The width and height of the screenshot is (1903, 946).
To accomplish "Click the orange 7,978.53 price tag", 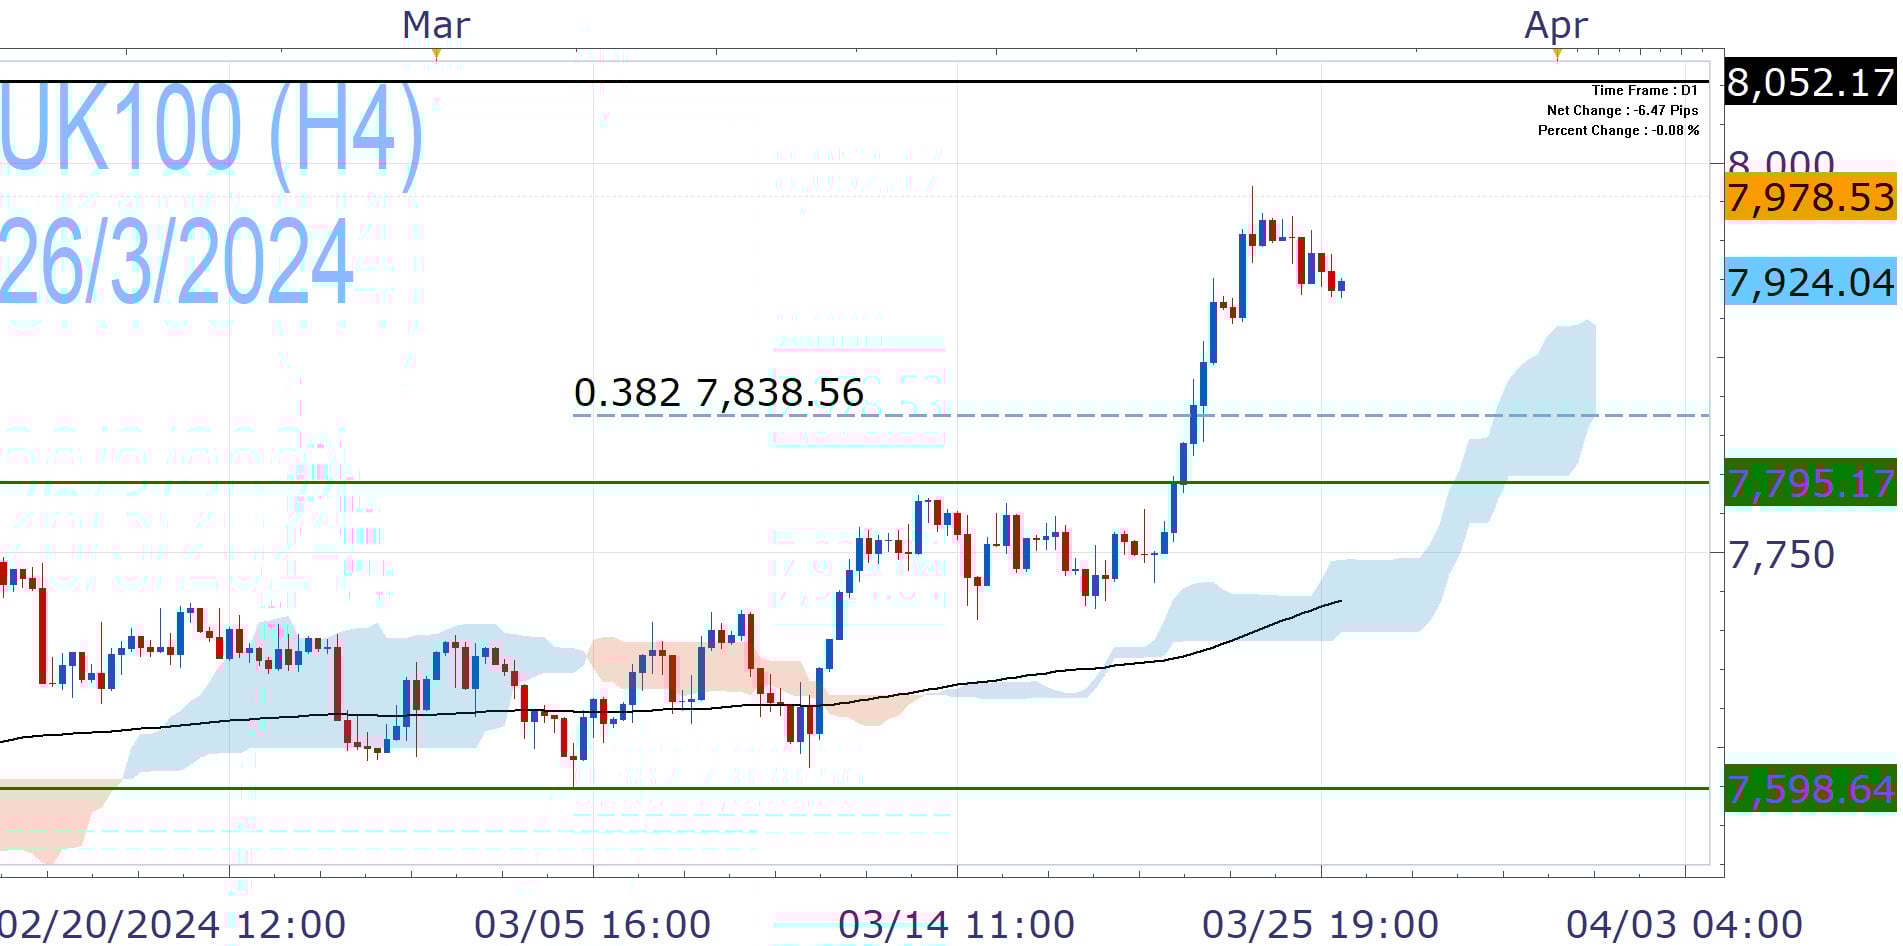I will pos(1809,197).
